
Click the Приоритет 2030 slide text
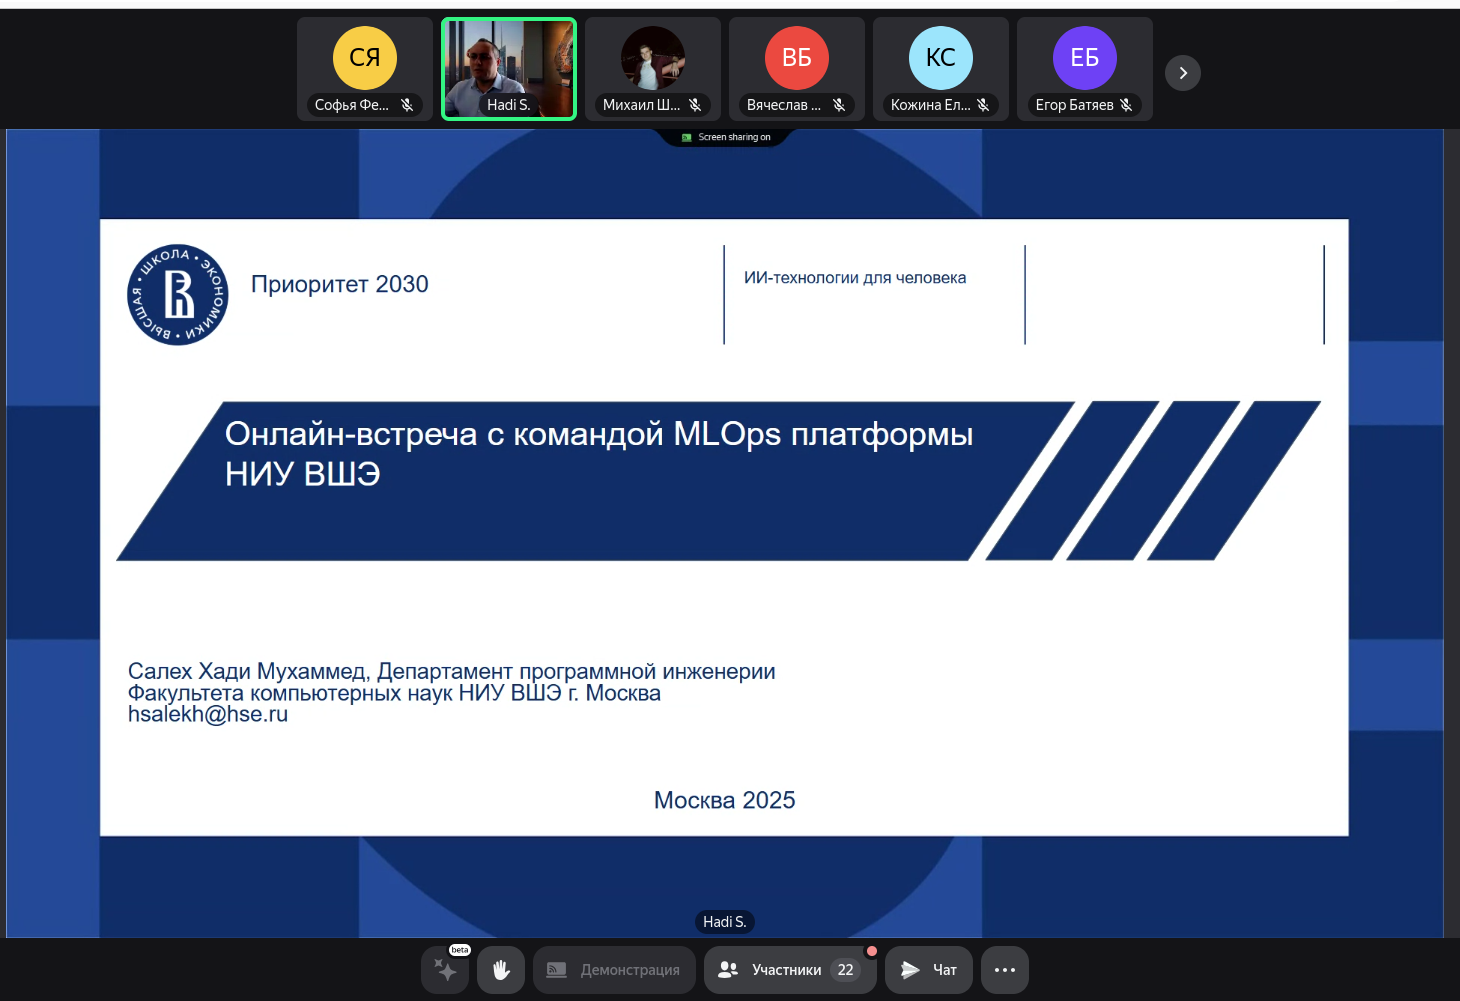click(340, 284)
